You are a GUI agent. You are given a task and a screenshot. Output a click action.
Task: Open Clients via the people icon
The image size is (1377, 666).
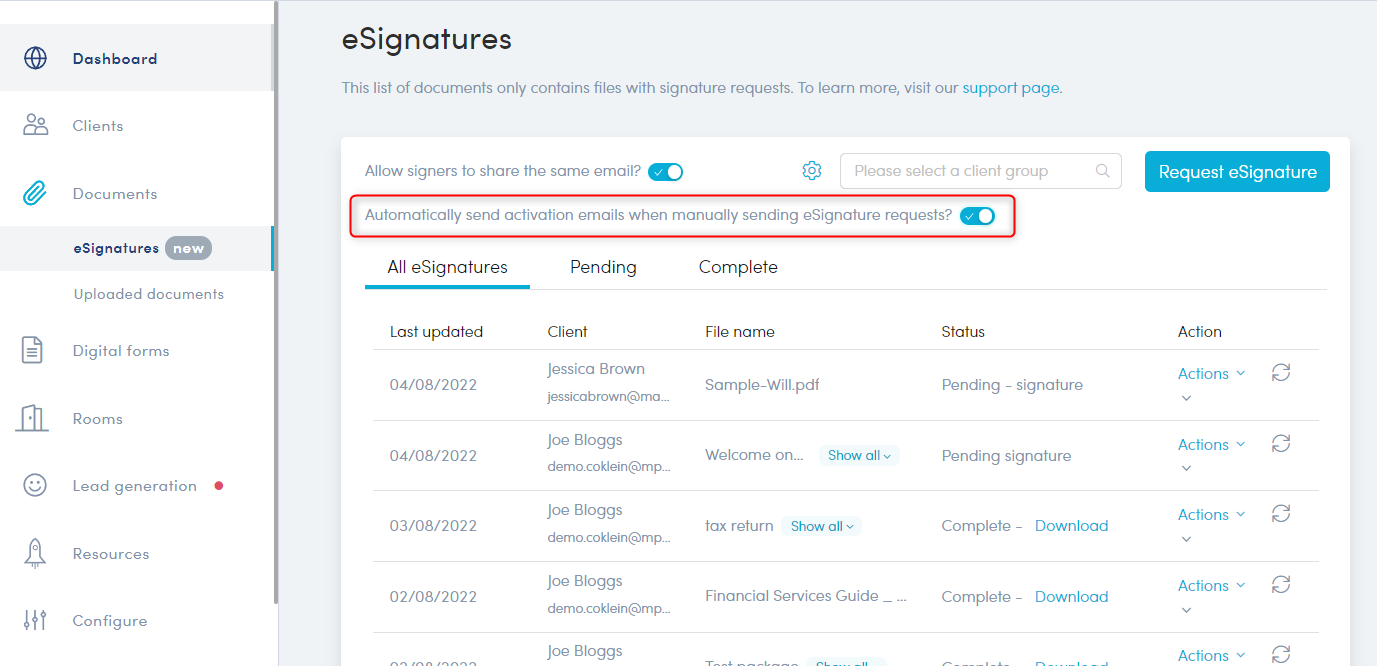click(x=35, y=125)
